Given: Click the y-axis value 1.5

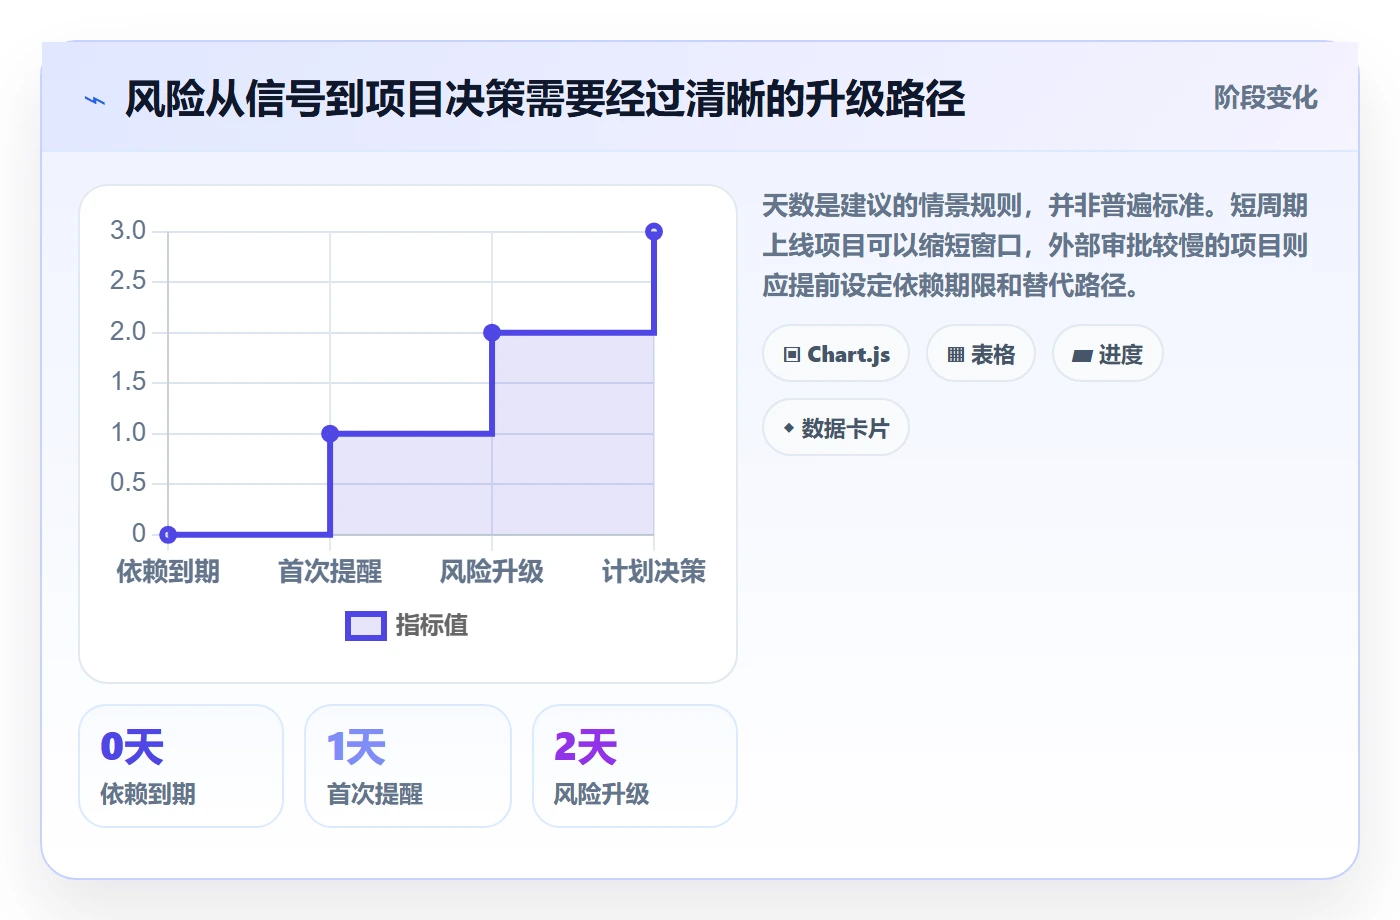Looking at the screenshot, I should [128, 382].
